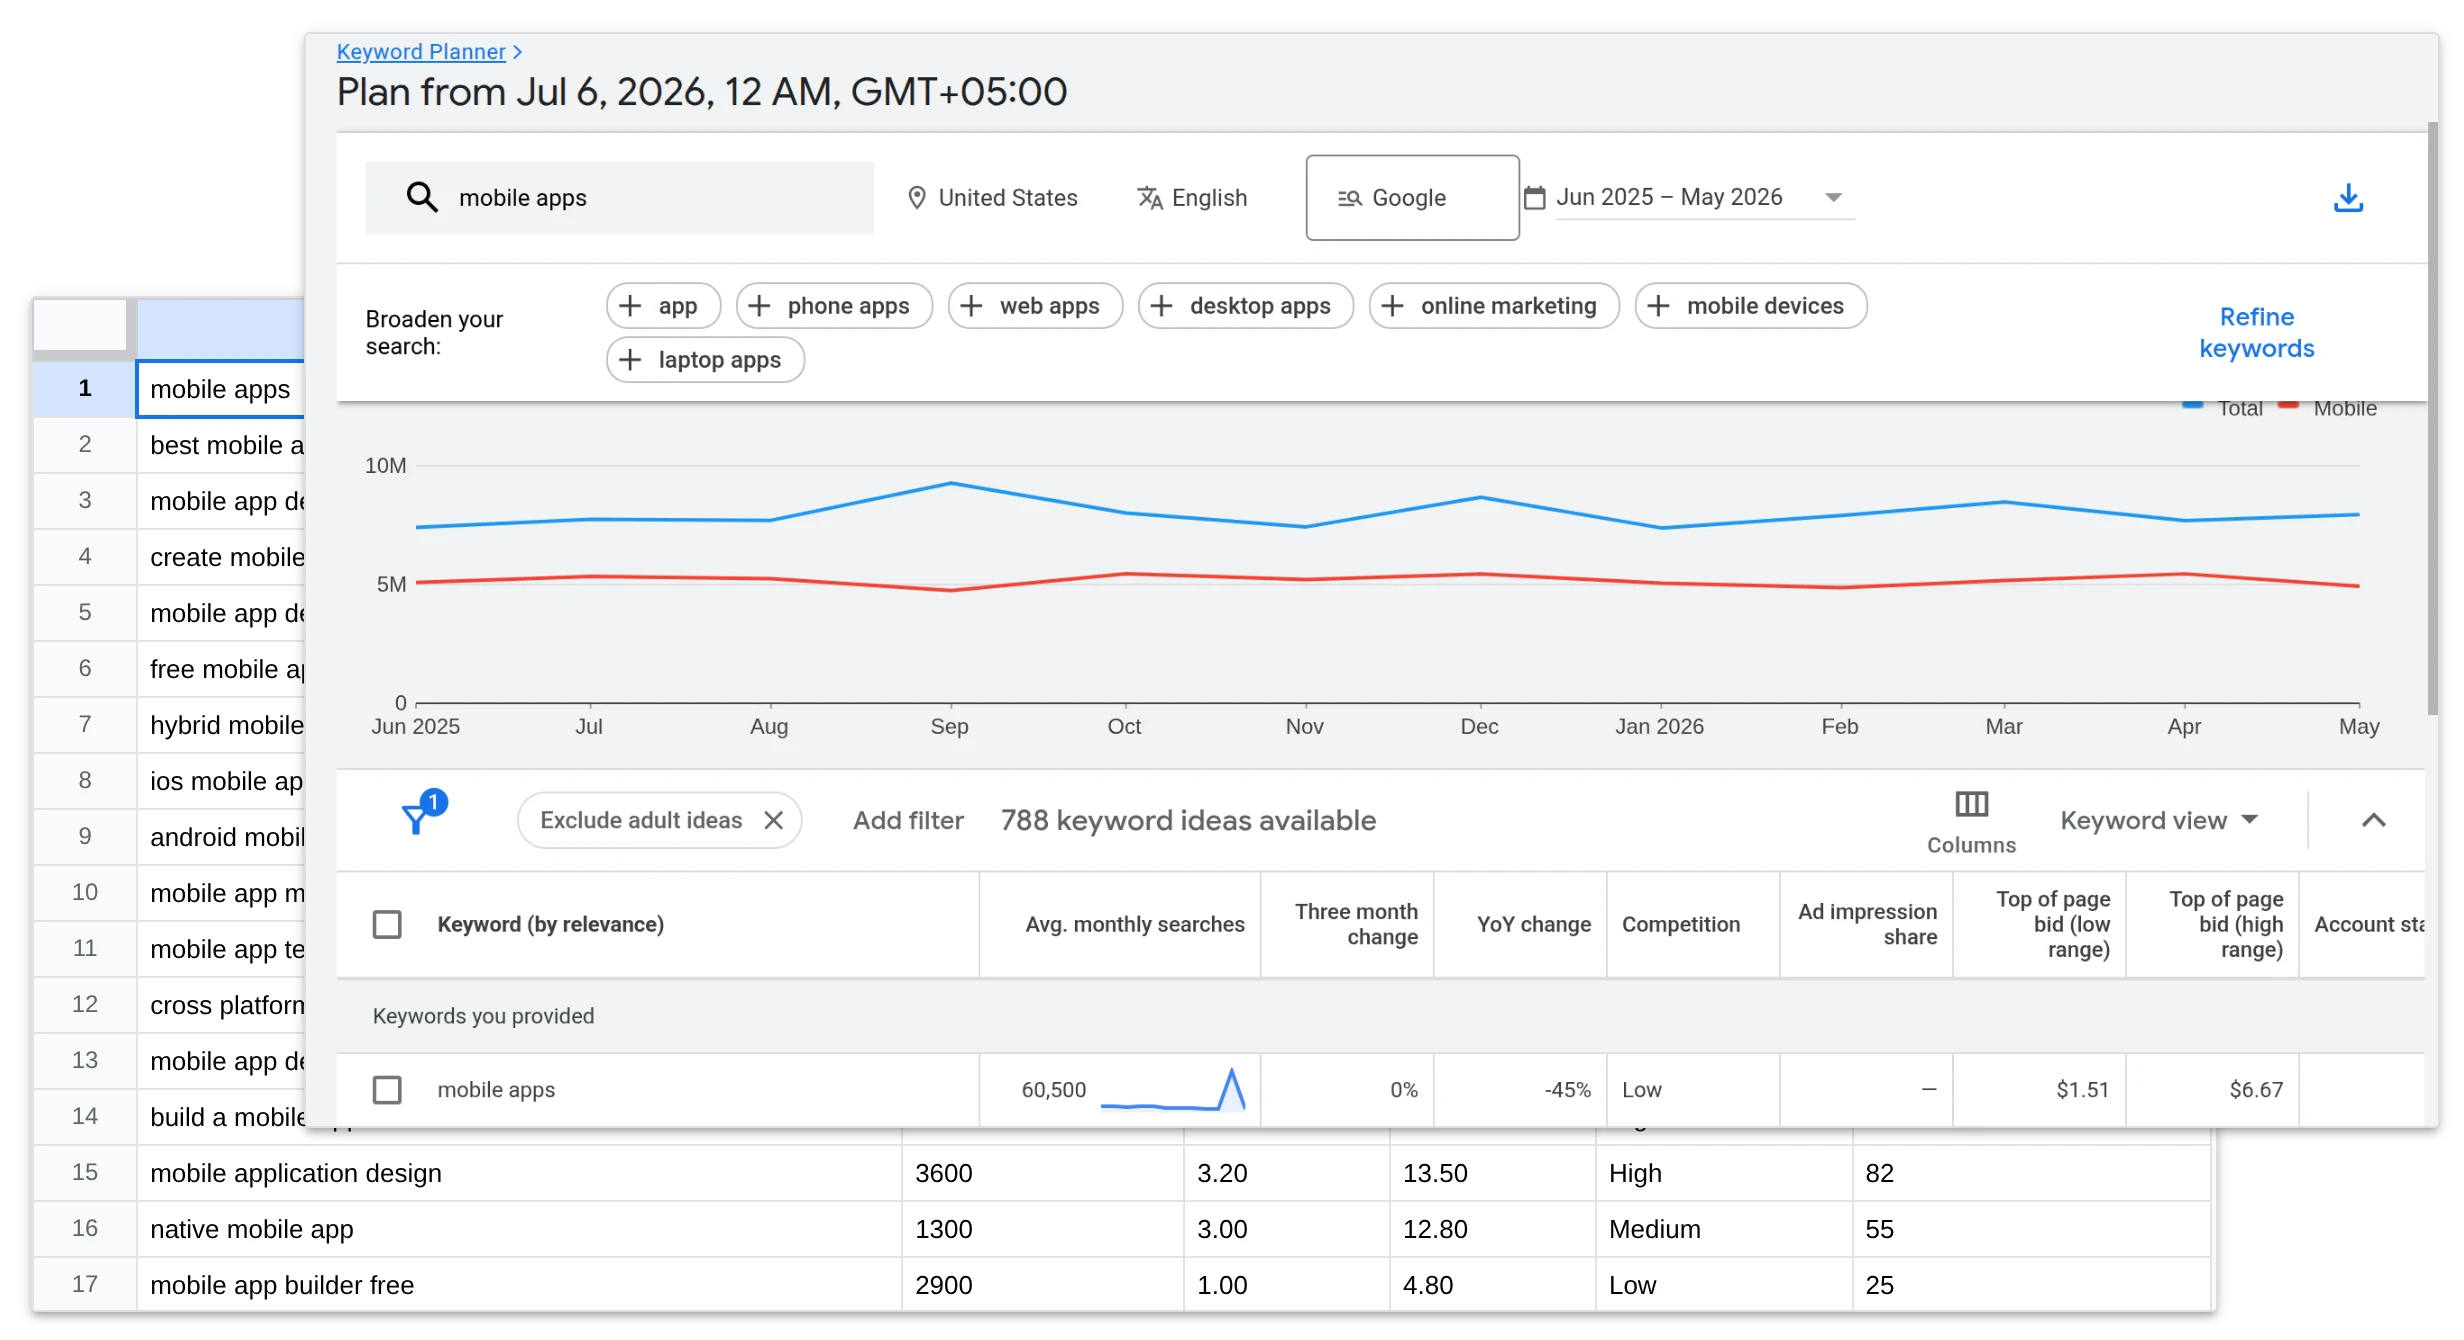Open the Keyword view dropdown
This screenshot has height=1340, width=2464.
(x=2159, y=820)
